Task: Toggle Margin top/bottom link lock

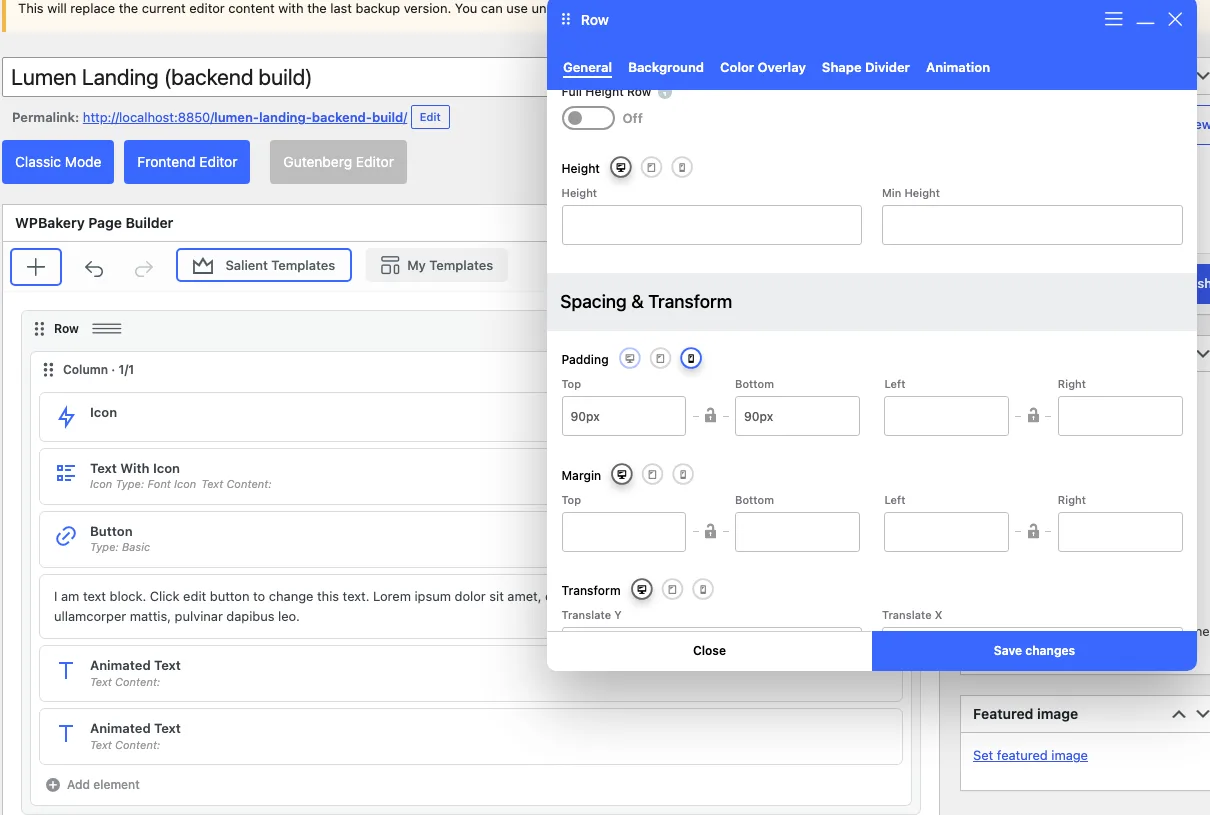Action: click(x=710, y=531)
